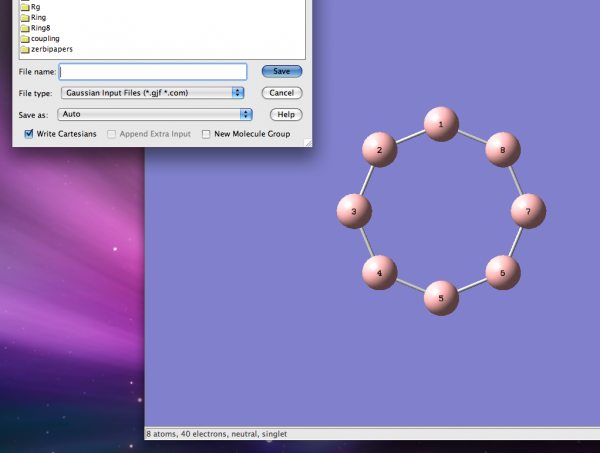Toggle the Append Extra Input checkbox
Image resolution: width=600 pixels, height=453 pixels.
tap(113, 134)
